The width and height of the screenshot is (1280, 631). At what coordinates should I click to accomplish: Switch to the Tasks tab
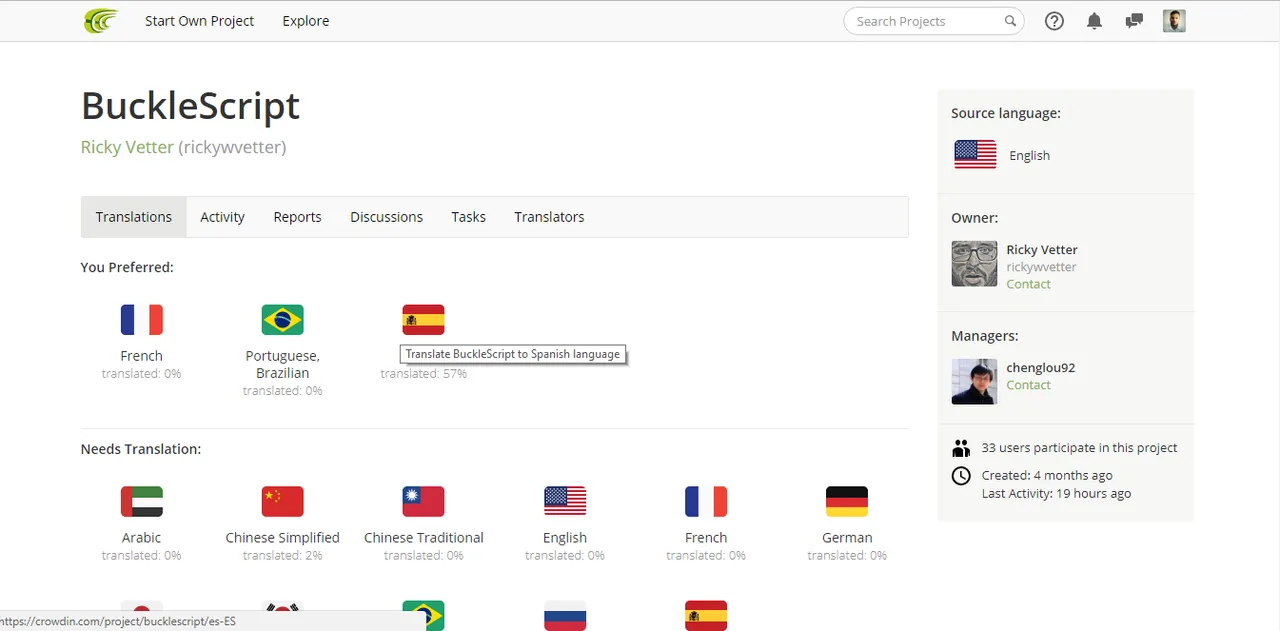pyautogui.click(x=468, y=217)
